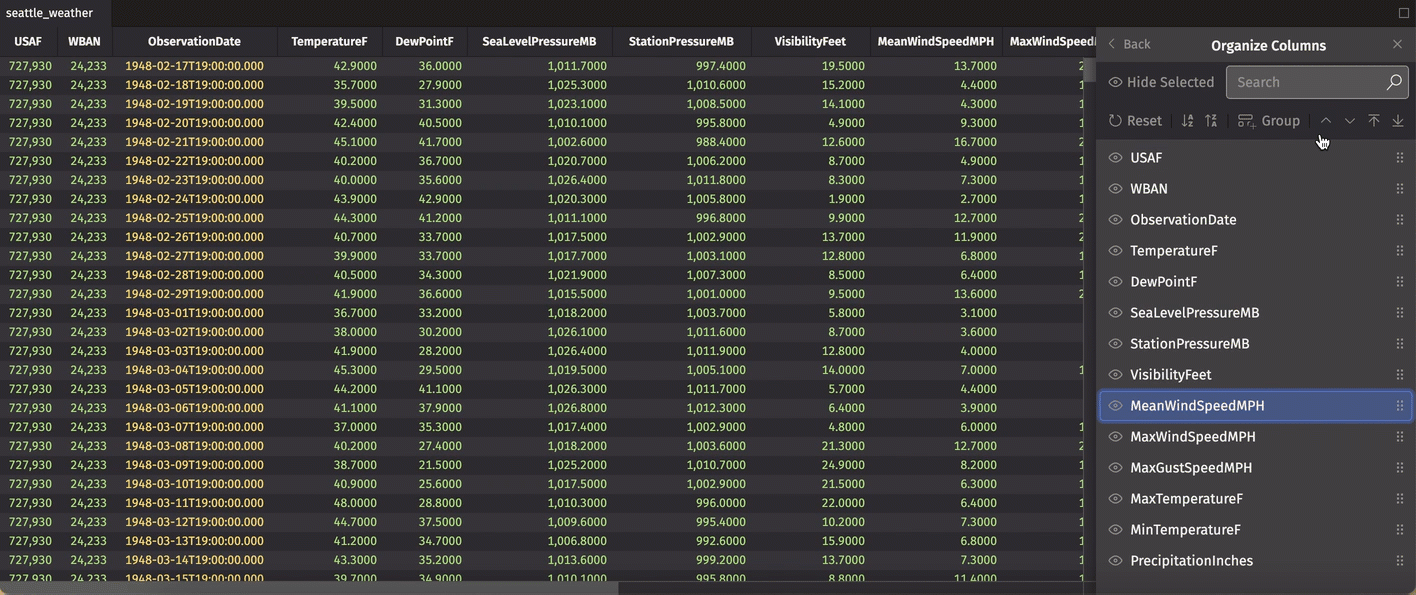The width and height of the screenshot is (1416, 595).
Task: Go Back from Organize Columns
Action: point(1128,45)
